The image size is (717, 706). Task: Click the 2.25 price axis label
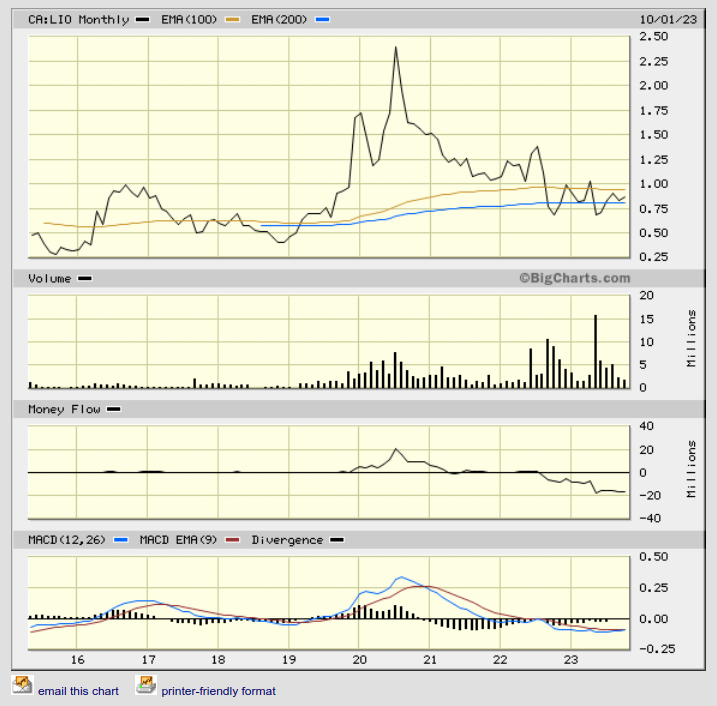(x=653, y=61)
